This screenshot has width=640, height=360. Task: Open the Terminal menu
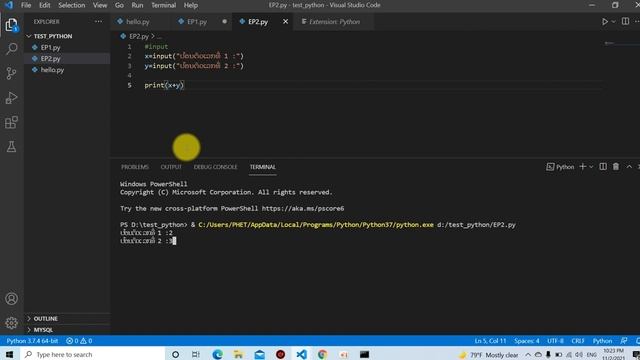click(x=163, y=5)
